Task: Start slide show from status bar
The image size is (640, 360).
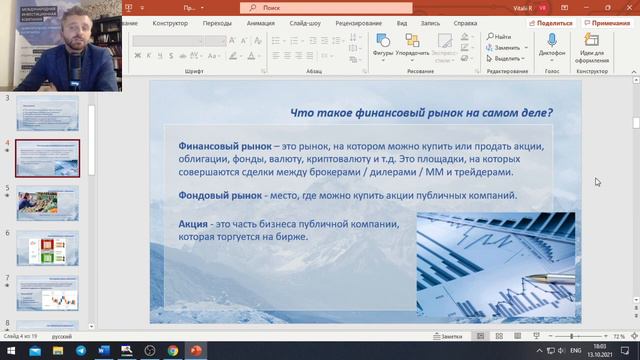Action: click(x=536, y=336)
